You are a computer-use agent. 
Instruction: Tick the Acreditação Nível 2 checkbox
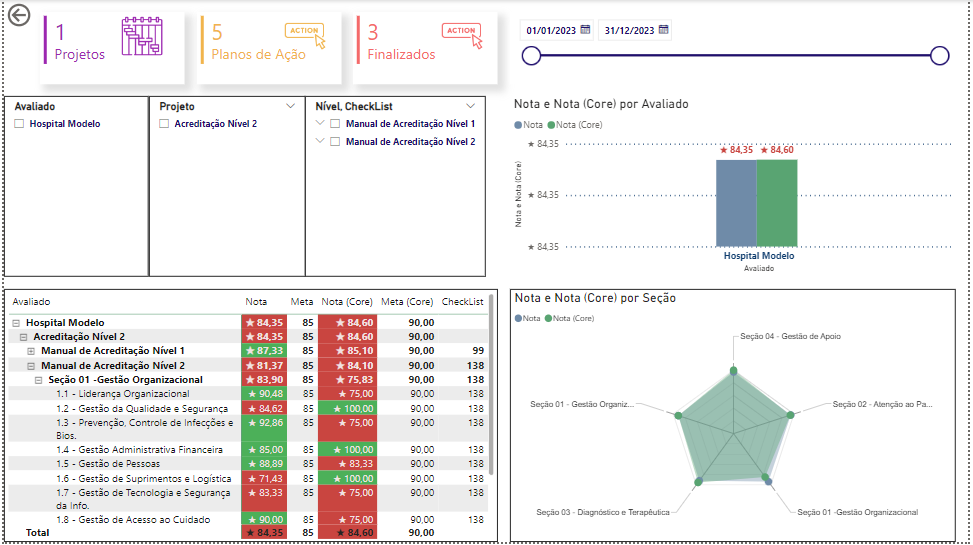tap(164, 124)
